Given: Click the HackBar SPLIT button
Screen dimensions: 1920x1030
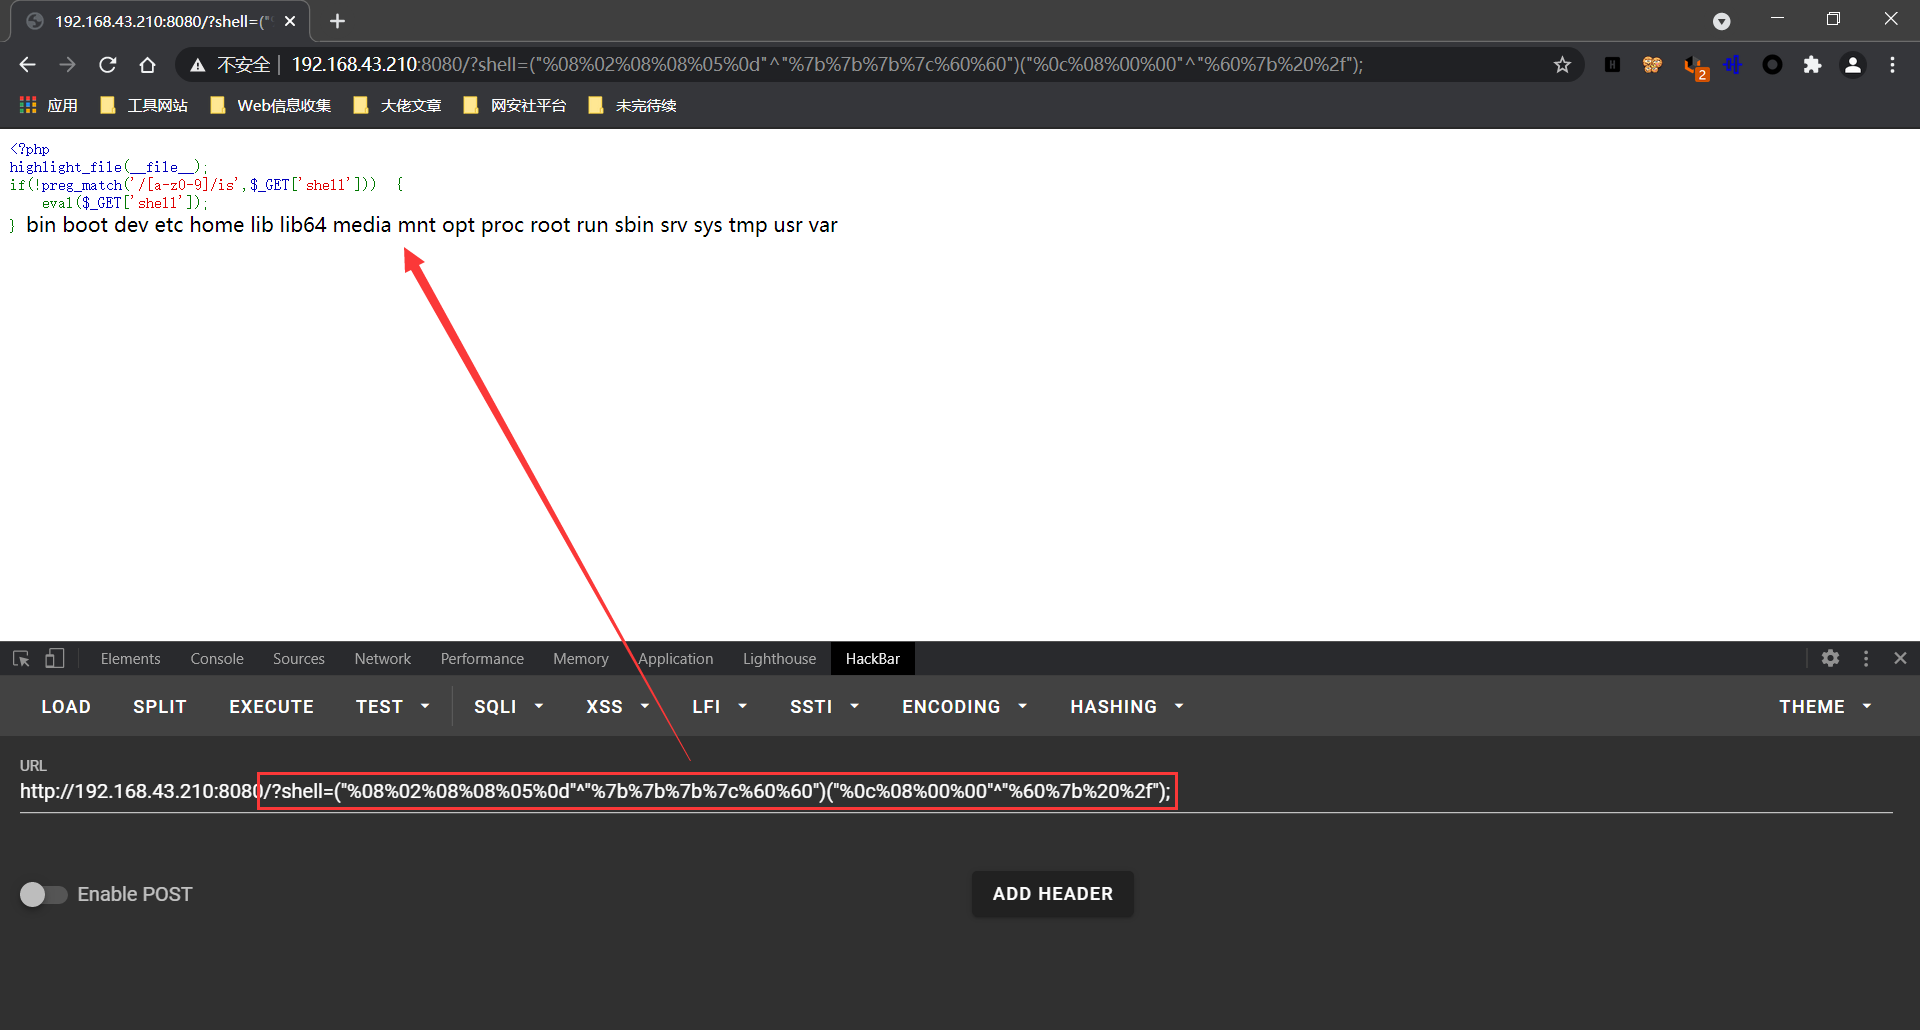Looking at the screenshot, I should [160, 707].
